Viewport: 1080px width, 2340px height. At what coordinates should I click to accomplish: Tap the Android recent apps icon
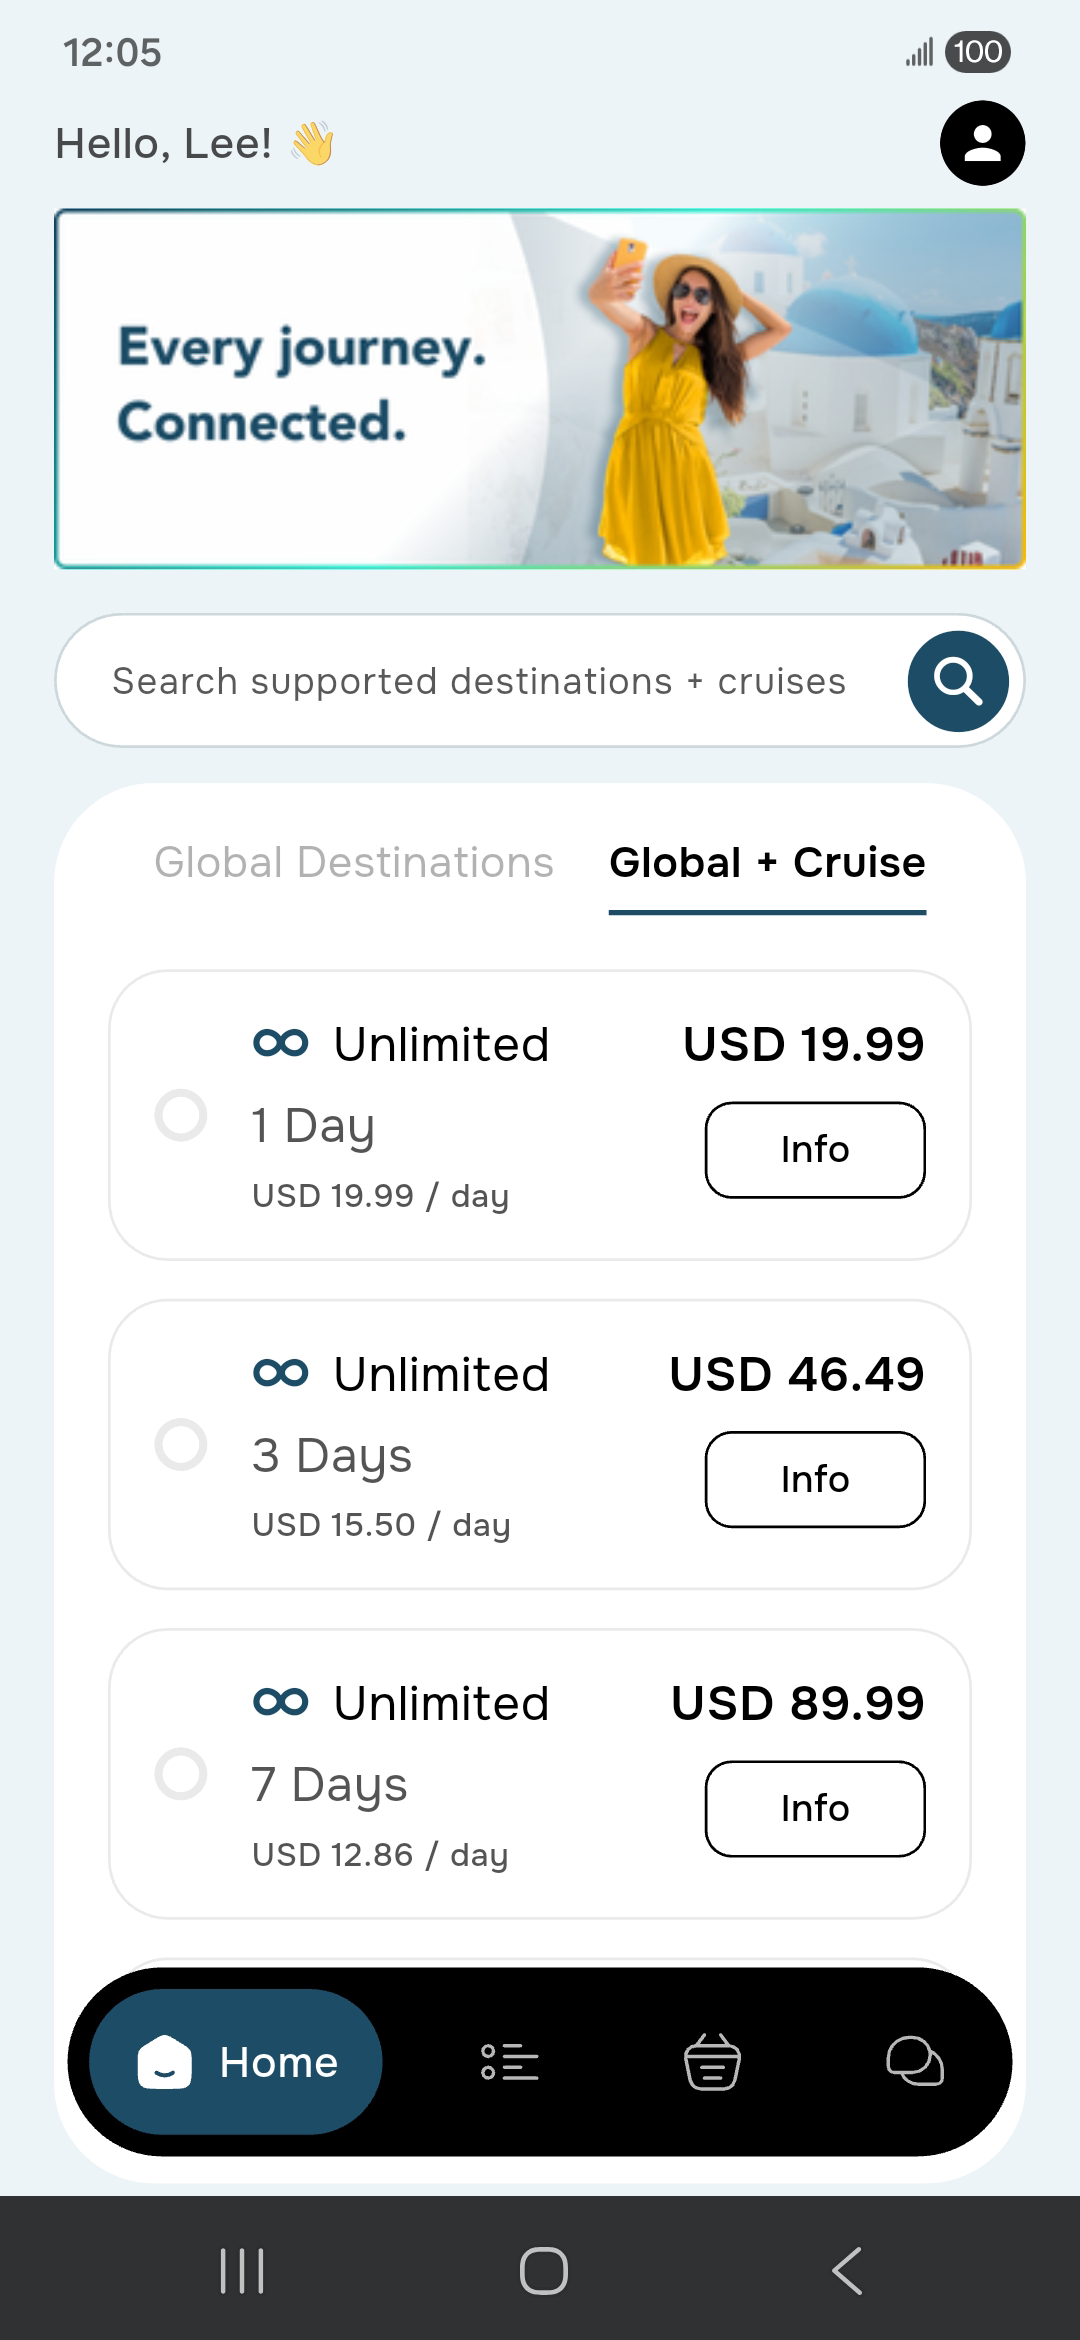pos(242,2270)
